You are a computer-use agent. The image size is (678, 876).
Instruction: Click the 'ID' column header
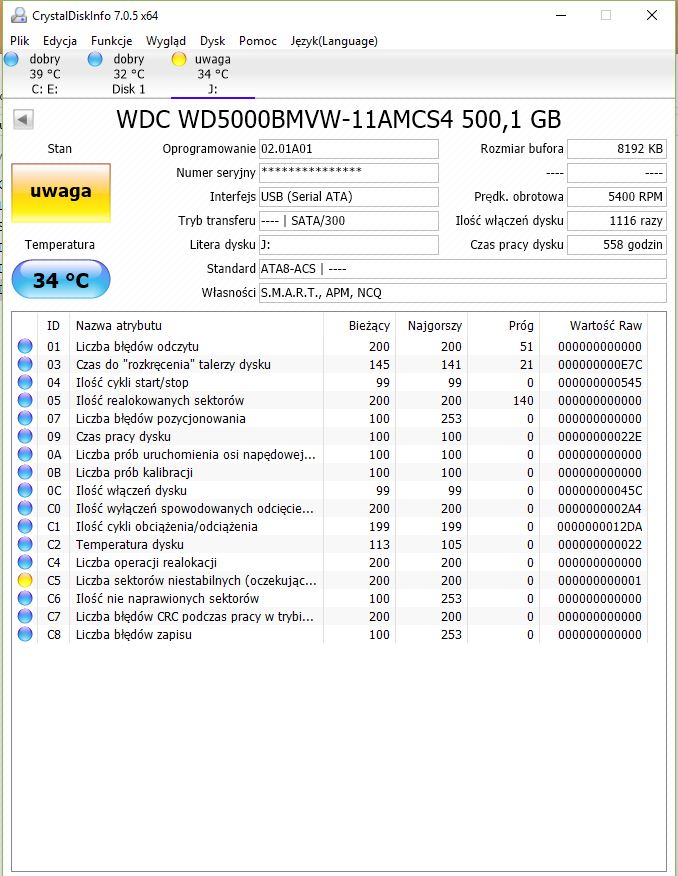tap(54, 326)
